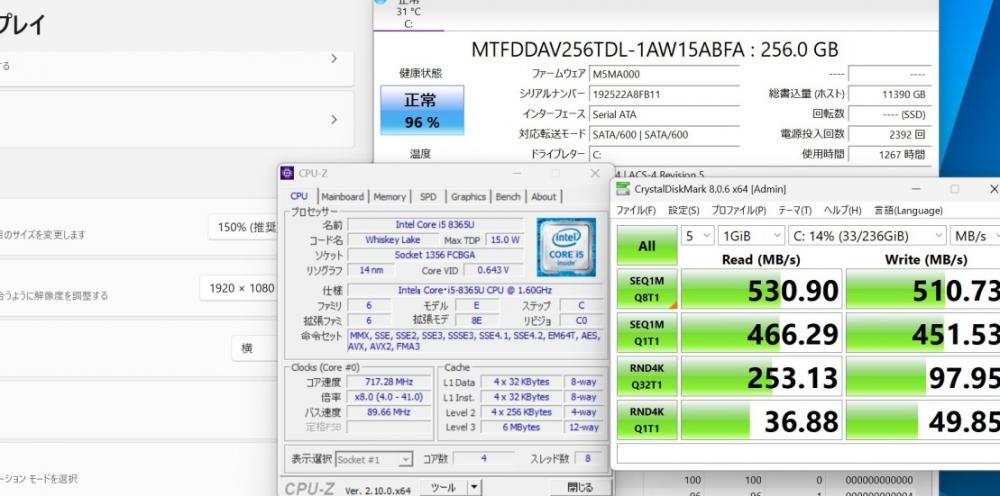Start all benchmarks with All button
1000x496 pixels.
647,245
